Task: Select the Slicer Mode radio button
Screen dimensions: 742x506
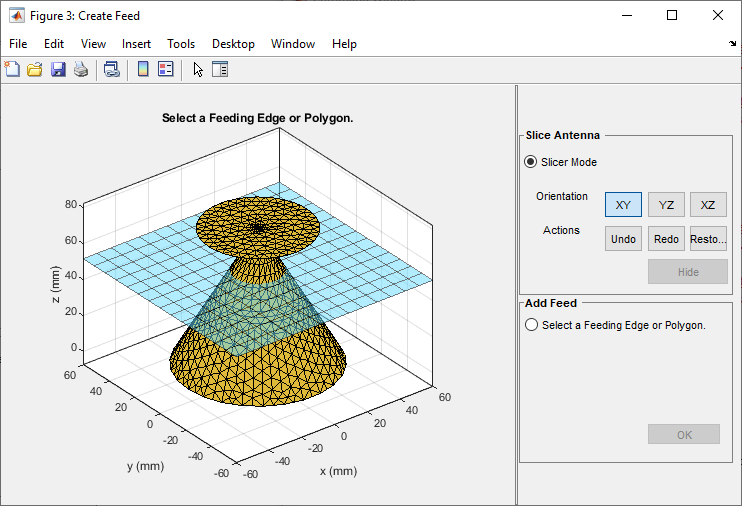Action: [531, 162]
